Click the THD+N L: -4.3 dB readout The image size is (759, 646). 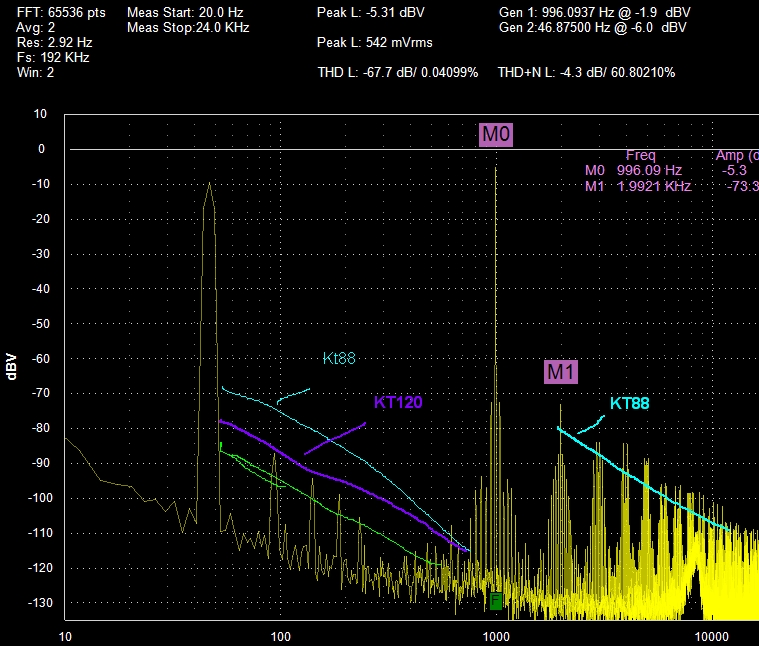586,73
